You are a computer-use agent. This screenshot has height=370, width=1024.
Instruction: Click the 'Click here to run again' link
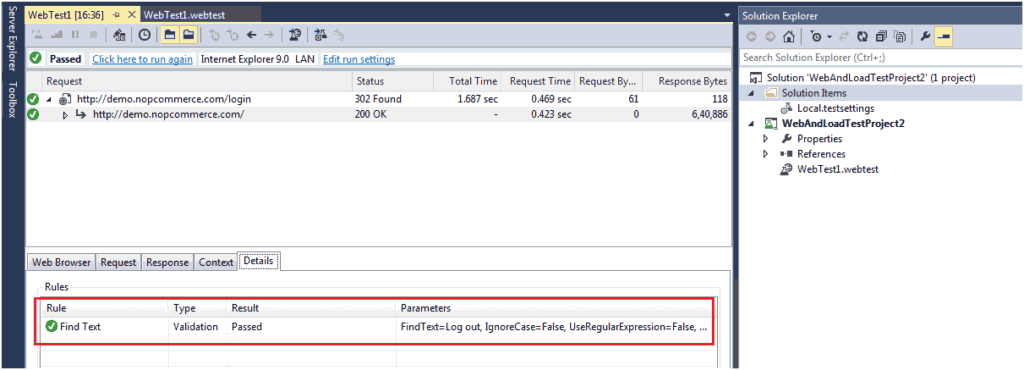coord(142,59)
